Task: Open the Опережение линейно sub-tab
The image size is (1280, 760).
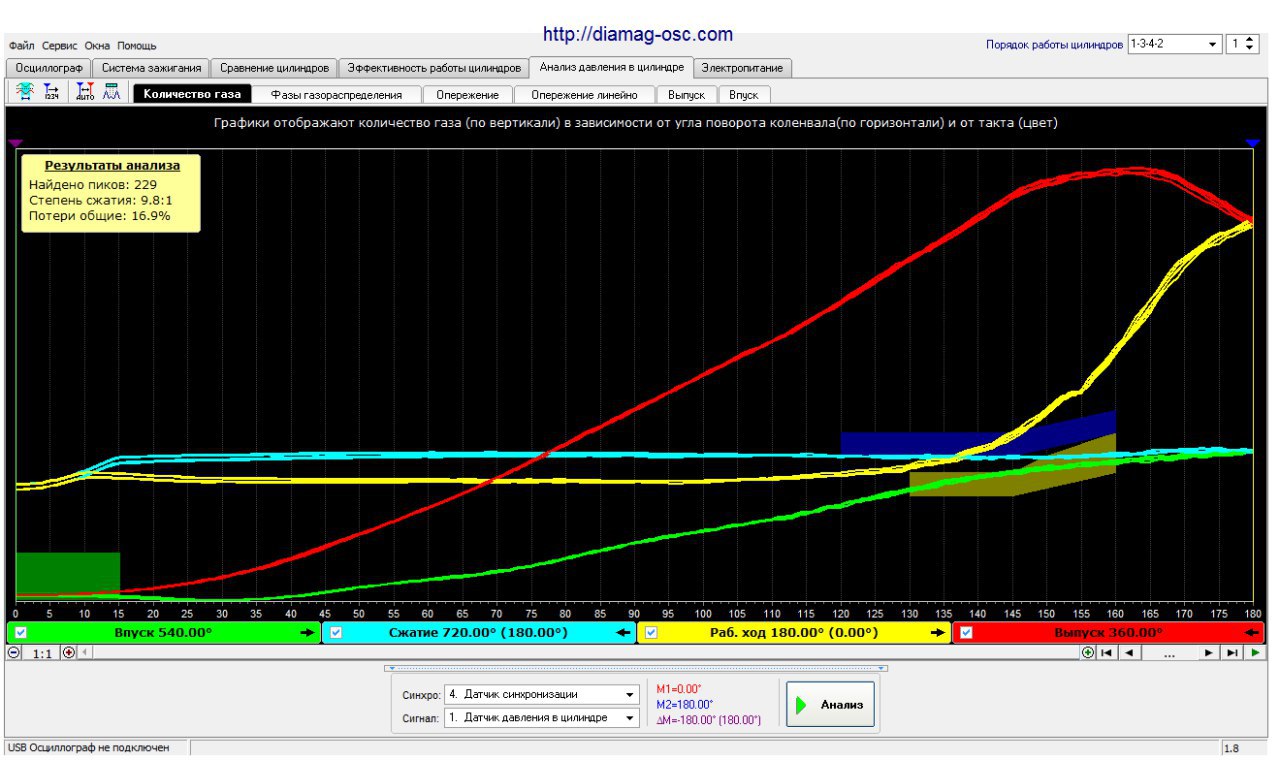Action: pos(584,95)
